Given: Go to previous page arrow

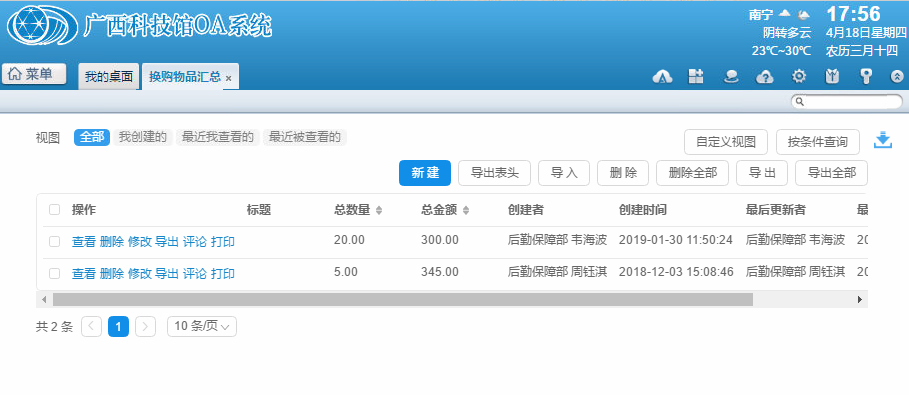Looking at the screenshot, I should [92, 327].
